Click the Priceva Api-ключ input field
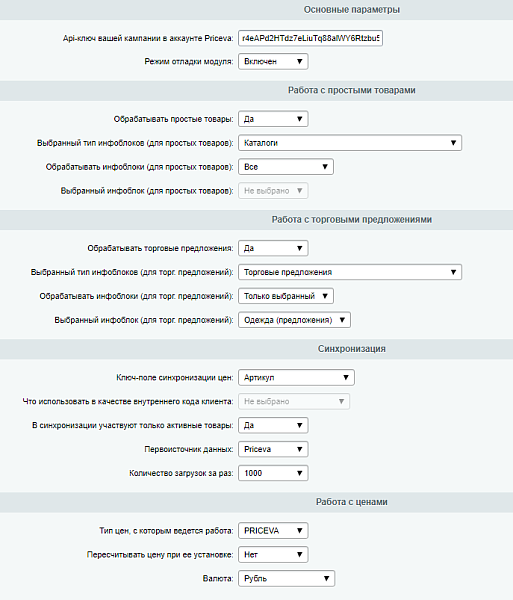Image resolution: width=513 pixels, height=600 pixels. (x=310, y=38)
